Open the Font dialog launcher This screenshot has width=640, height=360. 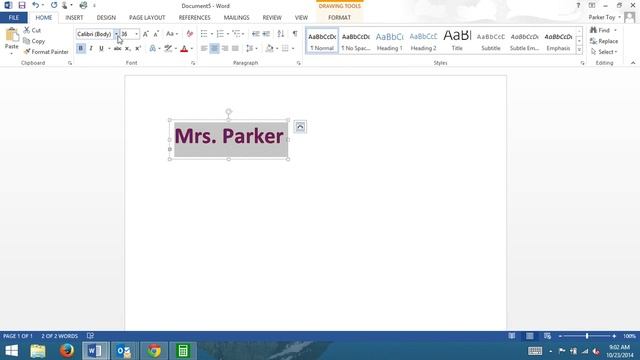193,63
